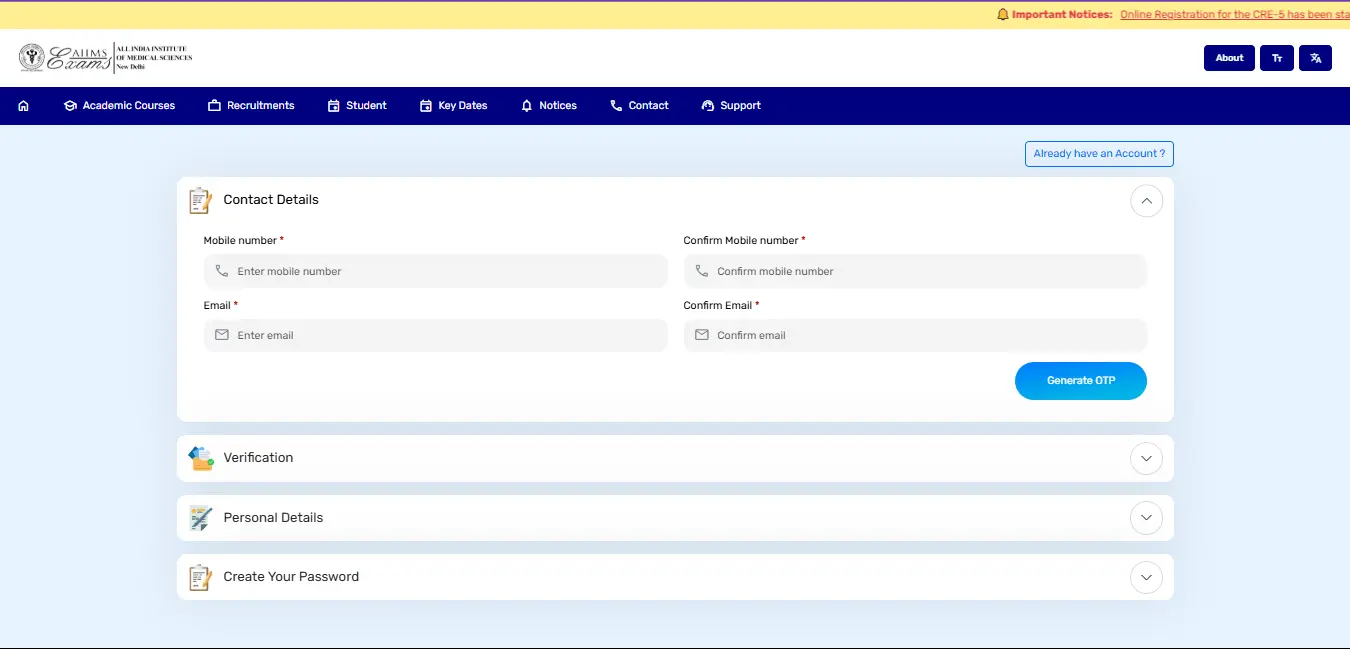
Task: Open the Support menu
Action: coord(731,106)
